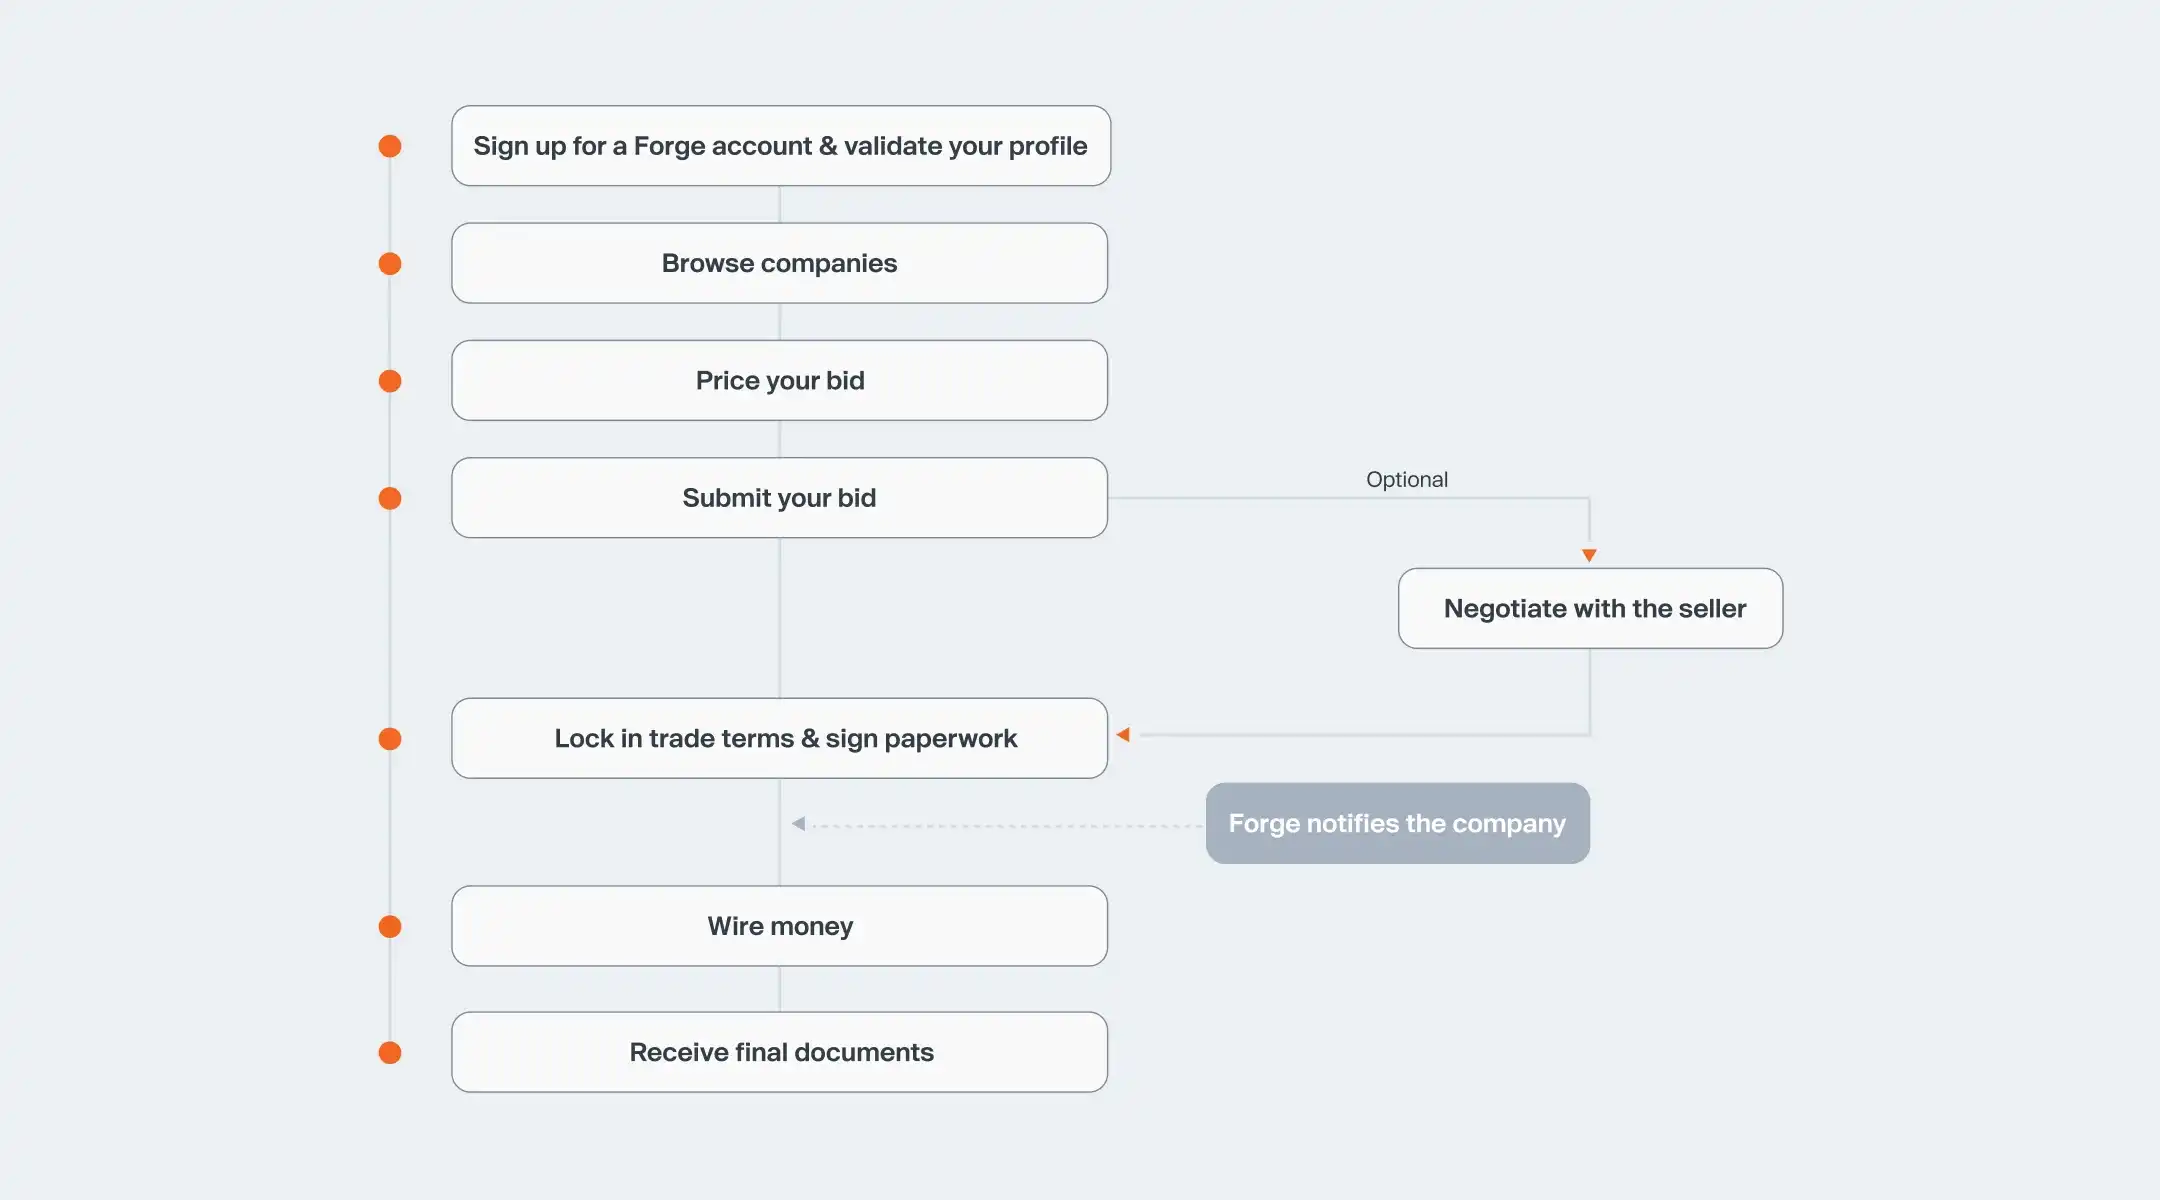Select the Browse companies box

780,263
